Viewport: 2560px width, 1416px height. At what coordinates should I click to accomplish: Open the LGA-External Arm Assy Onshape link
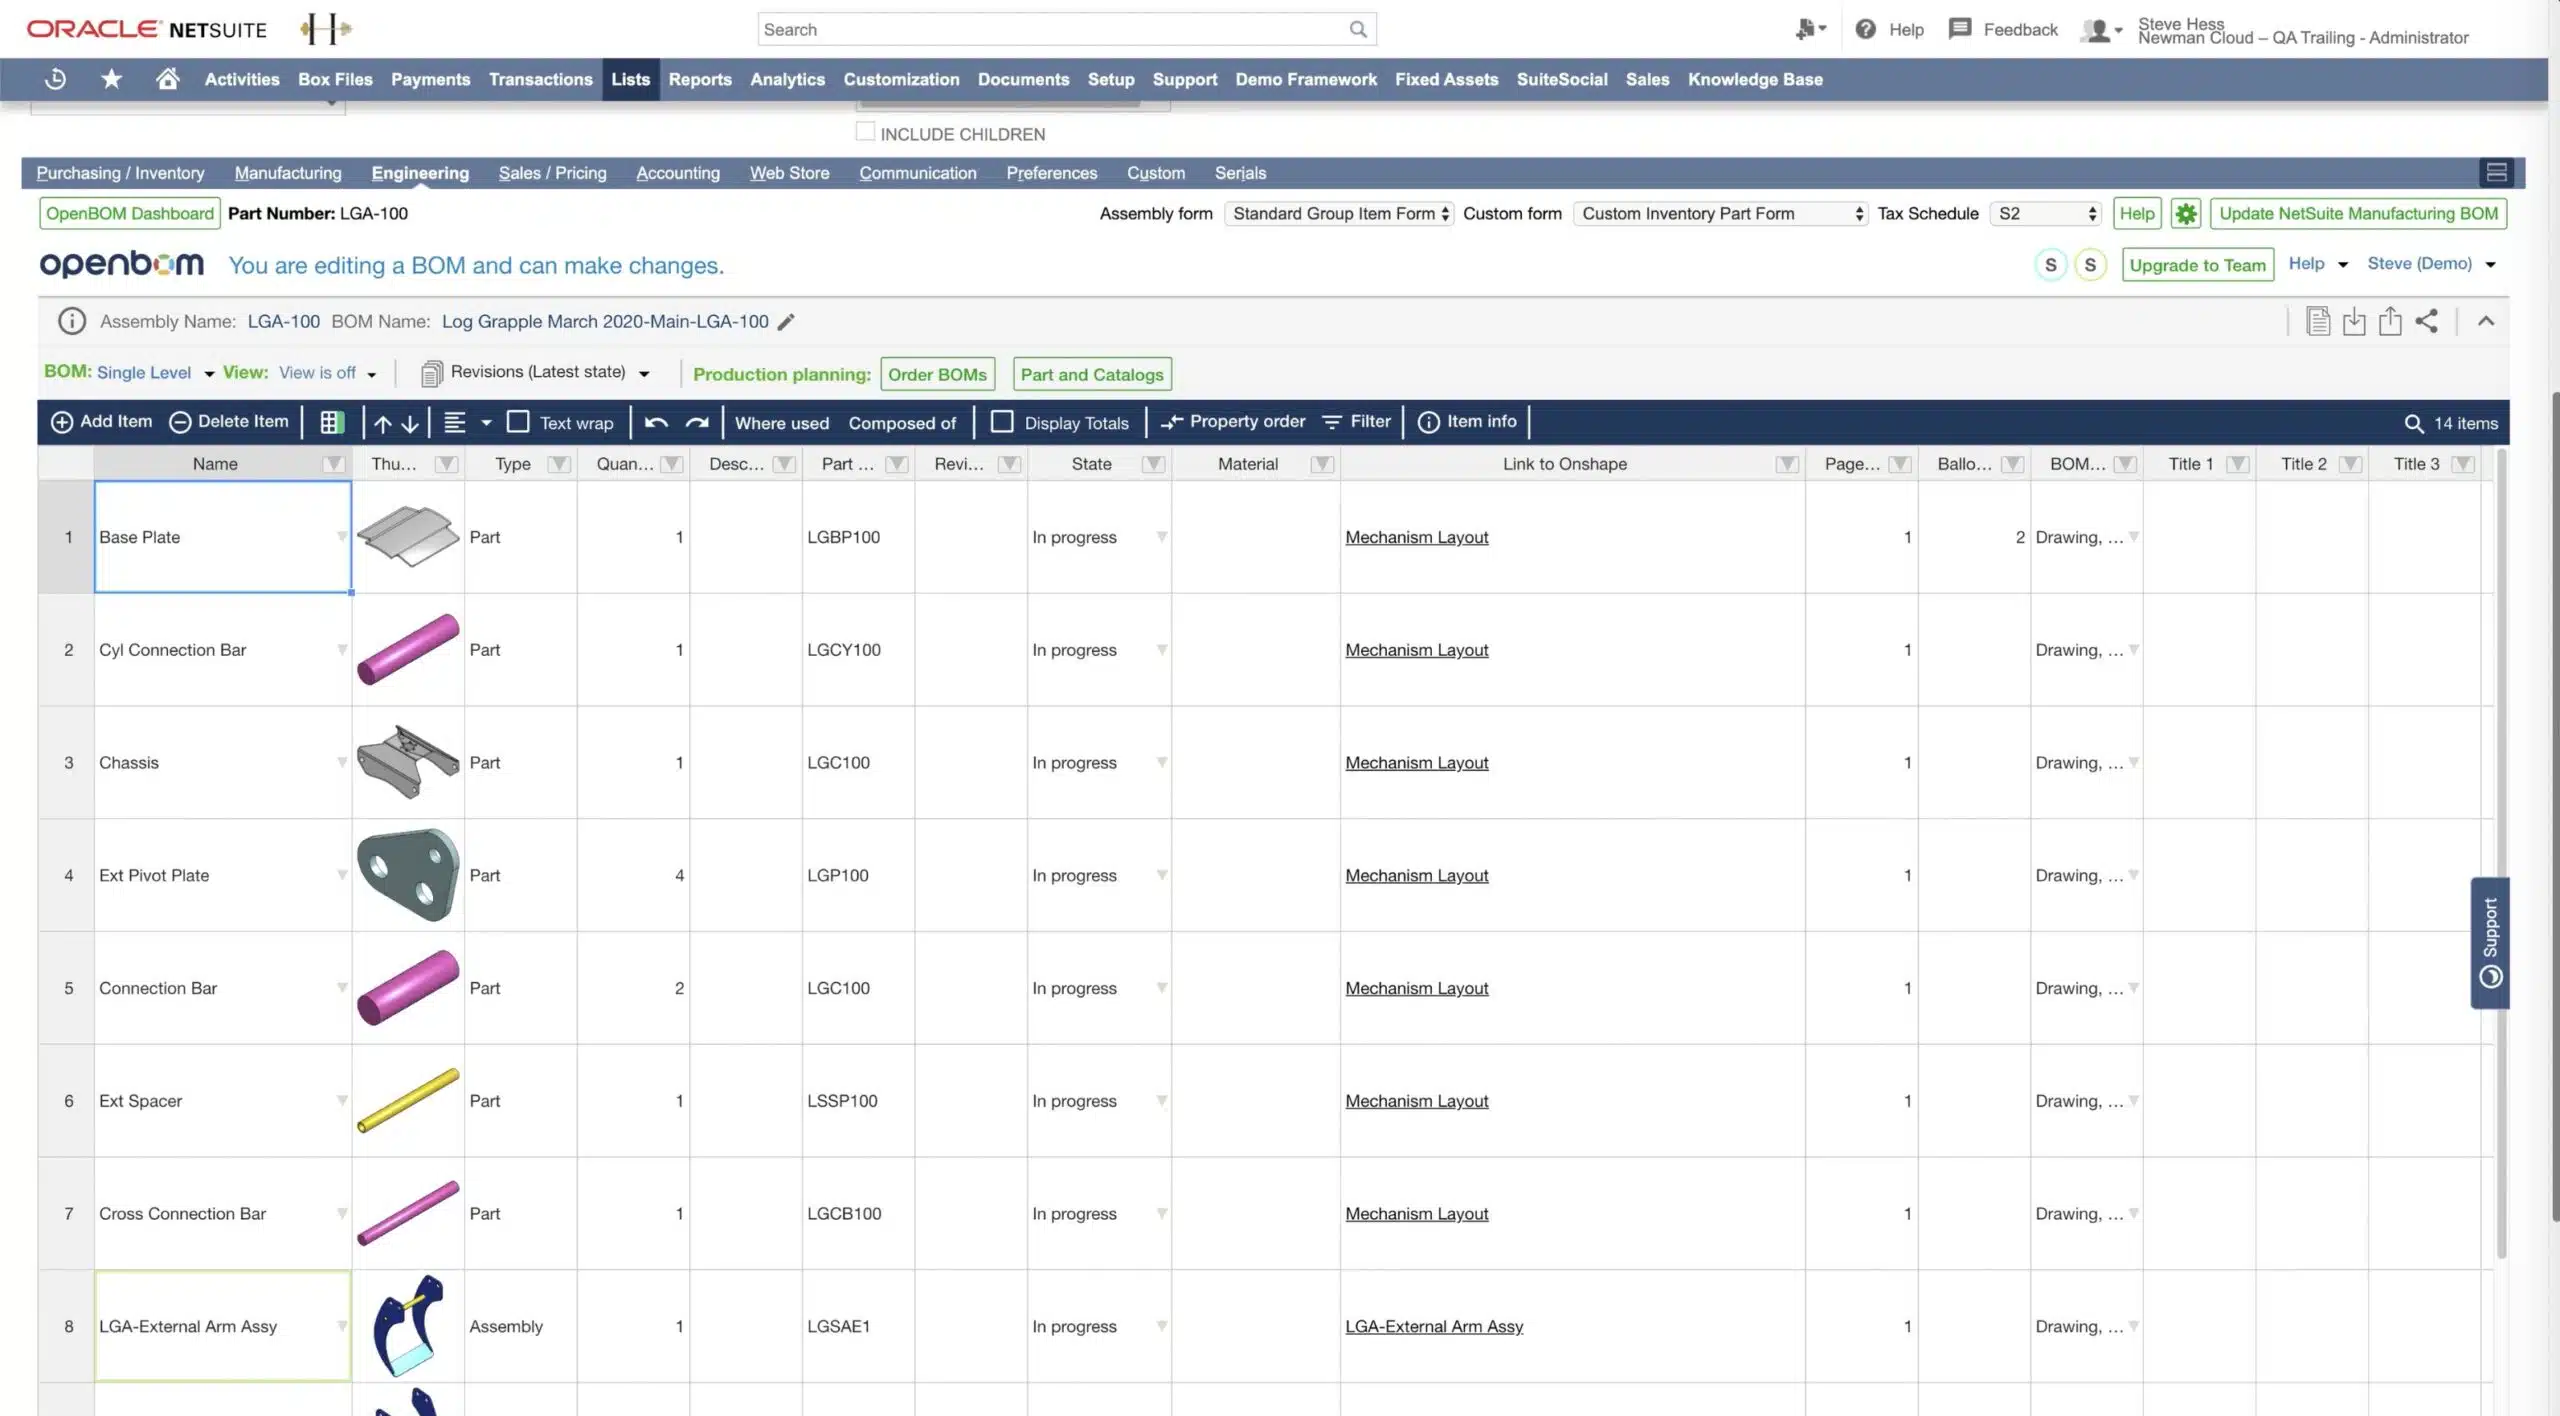point(1434,1326)
